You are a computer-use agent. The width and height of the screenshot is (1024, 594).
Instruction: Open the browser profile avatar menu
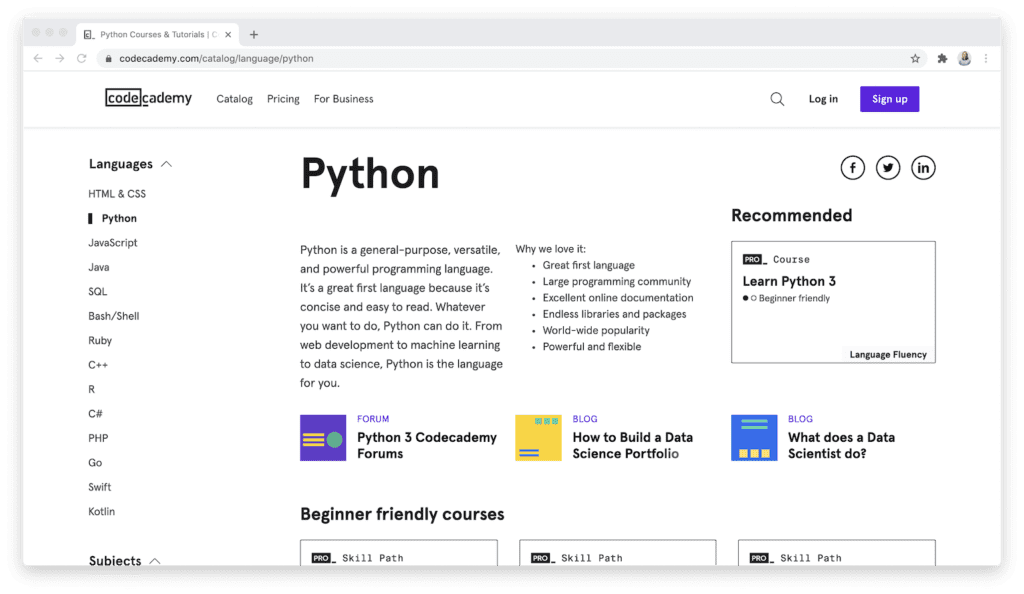(x=963, y=58)
